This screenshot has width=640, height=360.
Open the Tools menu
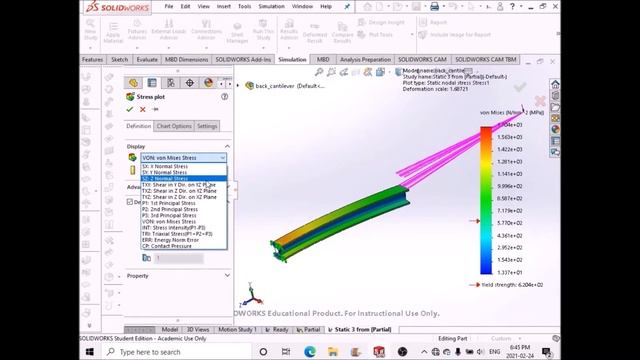tap(244, 7)
